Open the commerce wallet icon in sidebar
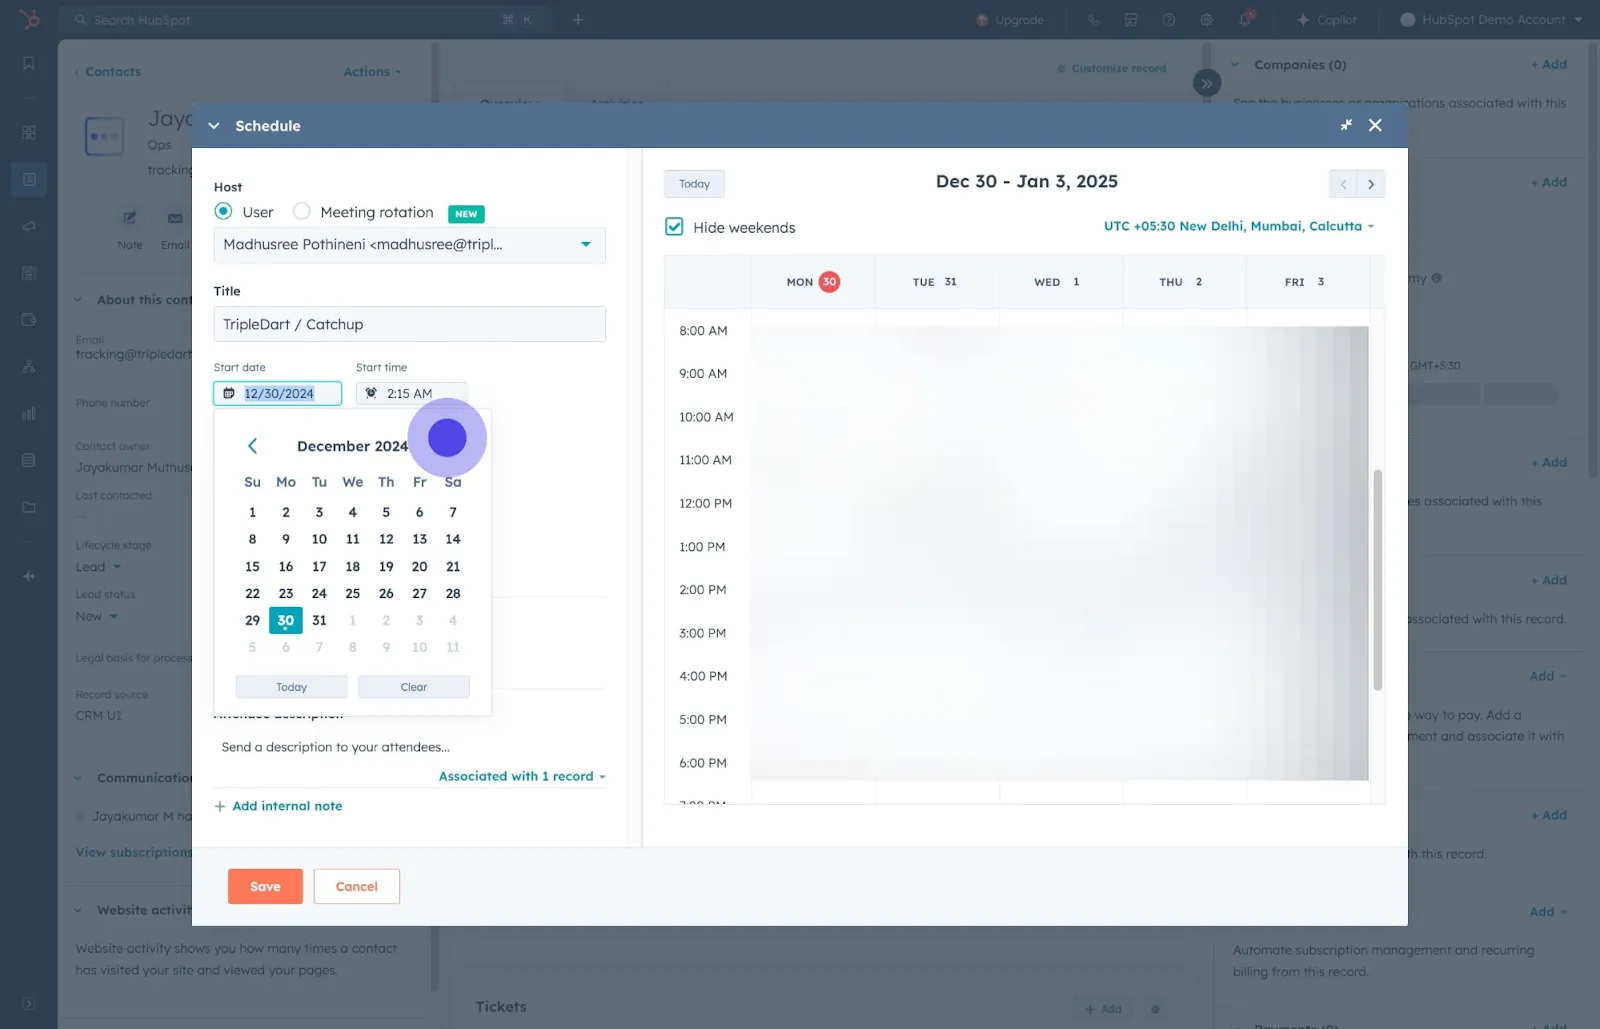Viewport: 1600px width, 1029px height. point(29,320)
